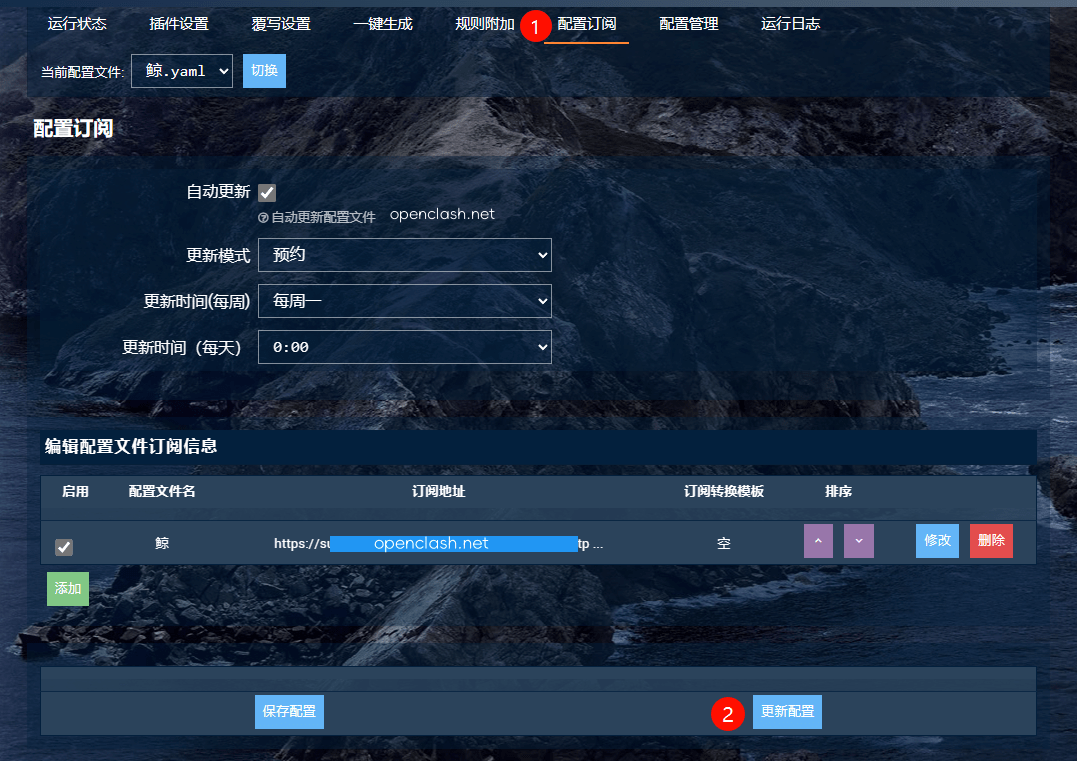Open the 更新模式 dropdown
The width and height of the screenshot is (1077, 761).
pyautogui.click(x=404, y=255)
